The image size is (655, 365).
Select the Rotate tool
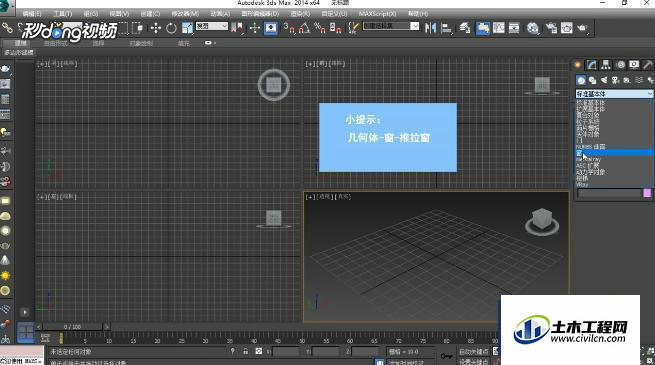point(171,28)
